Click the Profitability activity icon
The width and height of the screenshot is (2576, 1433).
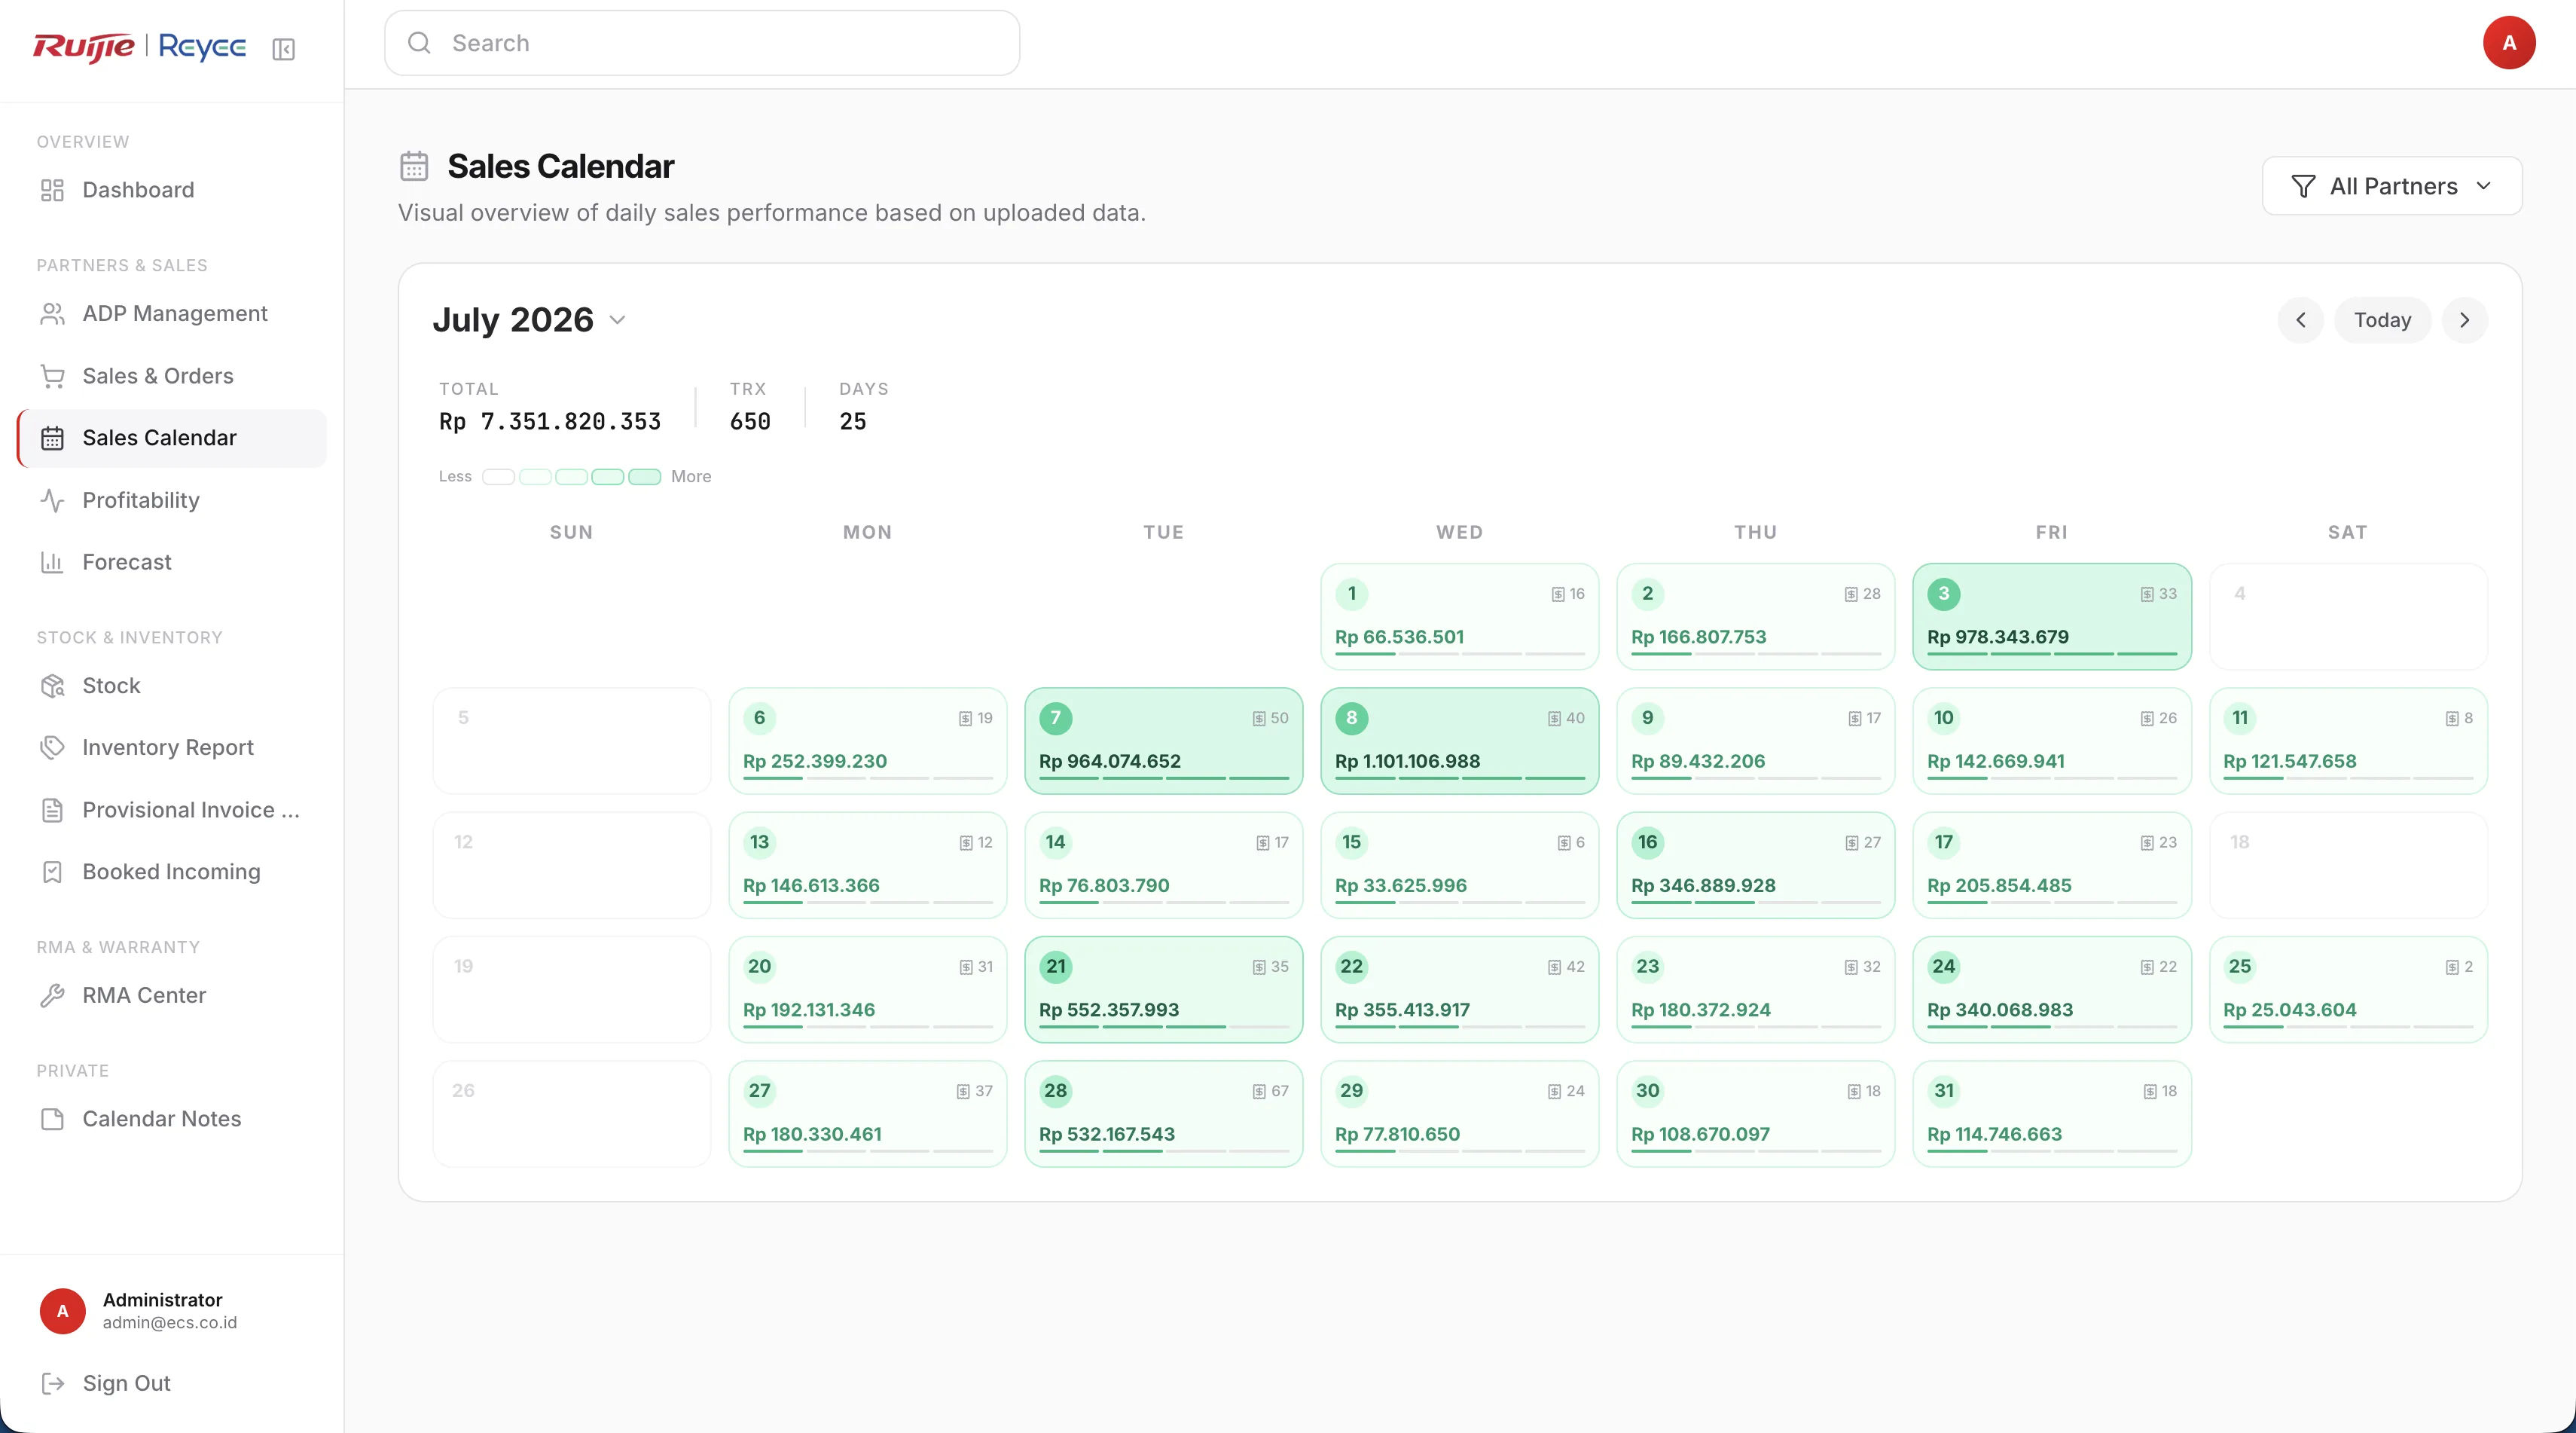pyautogui.click(x=52, y=500)
